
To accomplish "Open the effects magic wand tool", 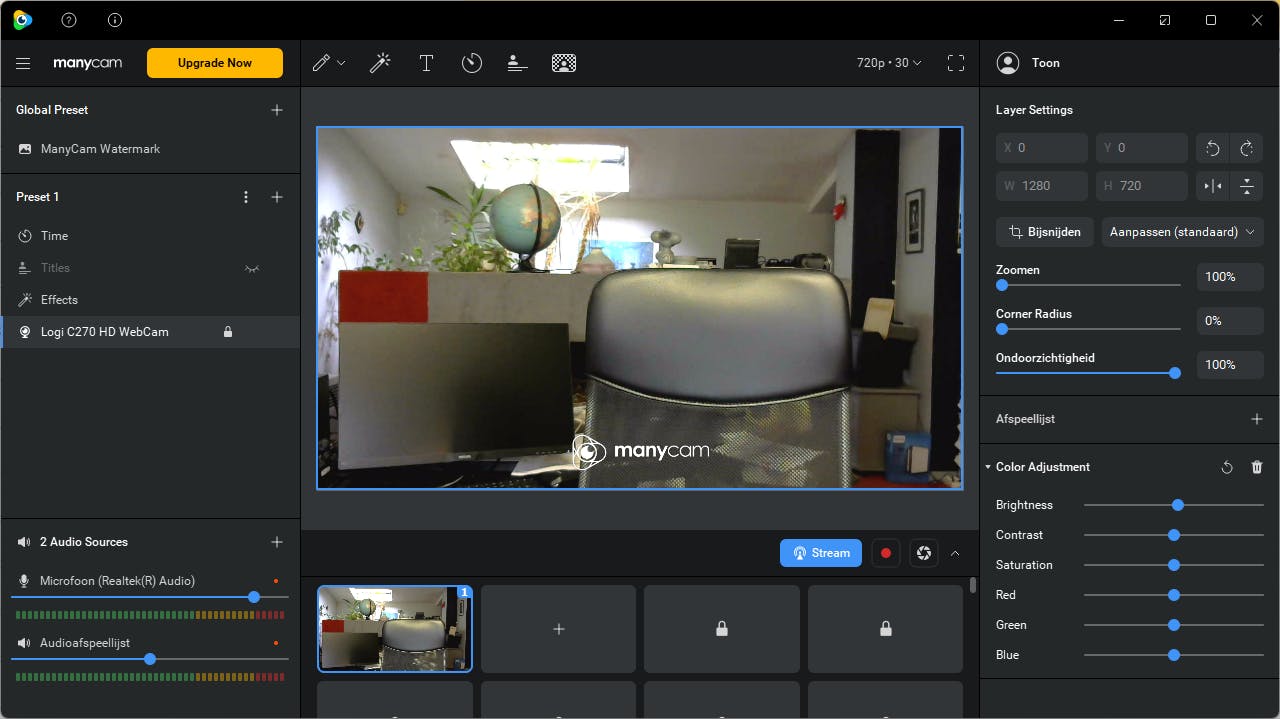I will [x=380, y=63].
